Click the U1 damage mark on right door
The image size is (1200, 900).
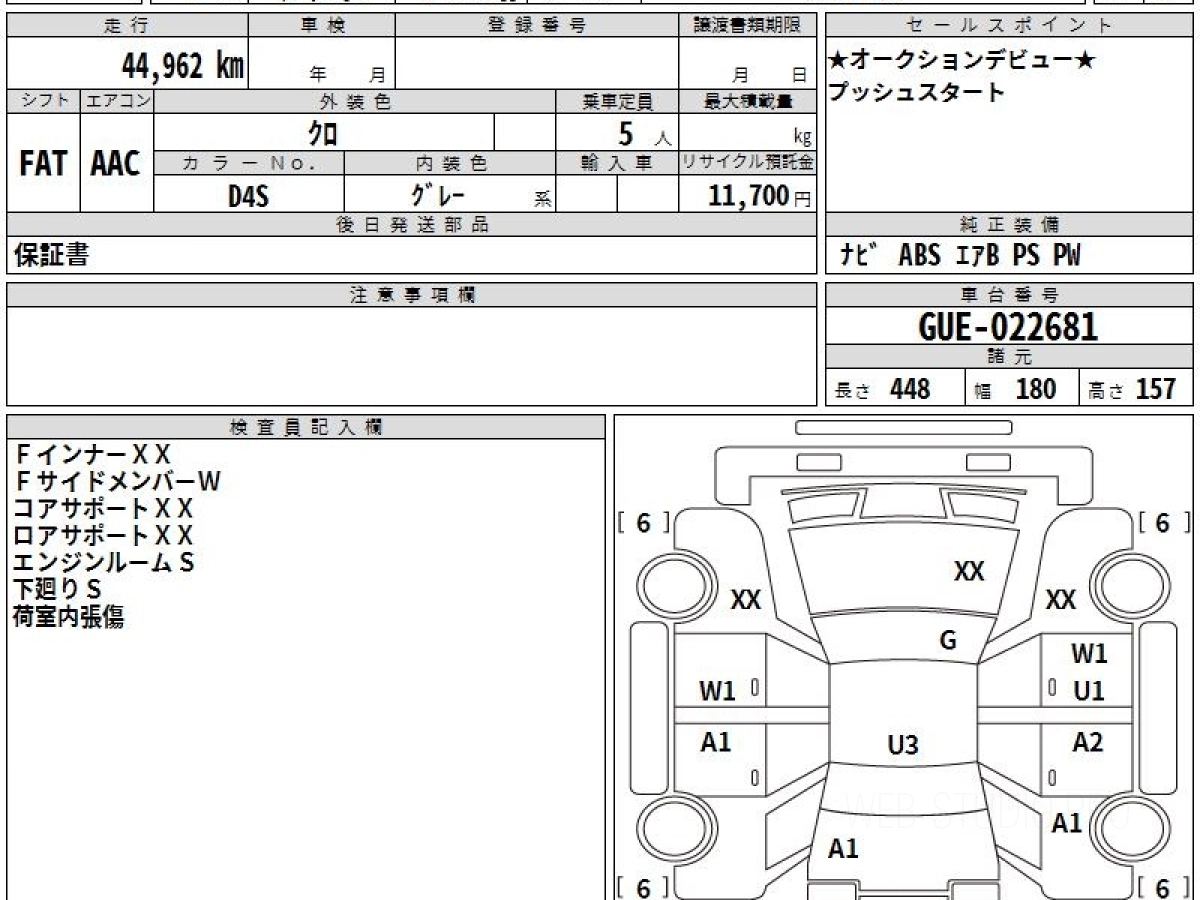1089,691
